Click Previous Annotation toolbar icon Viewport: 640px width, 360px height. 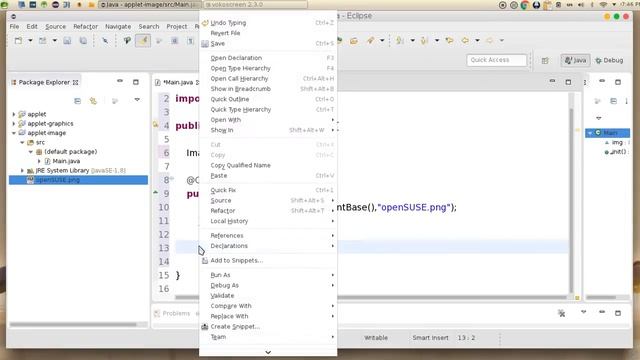click(424, 40)
